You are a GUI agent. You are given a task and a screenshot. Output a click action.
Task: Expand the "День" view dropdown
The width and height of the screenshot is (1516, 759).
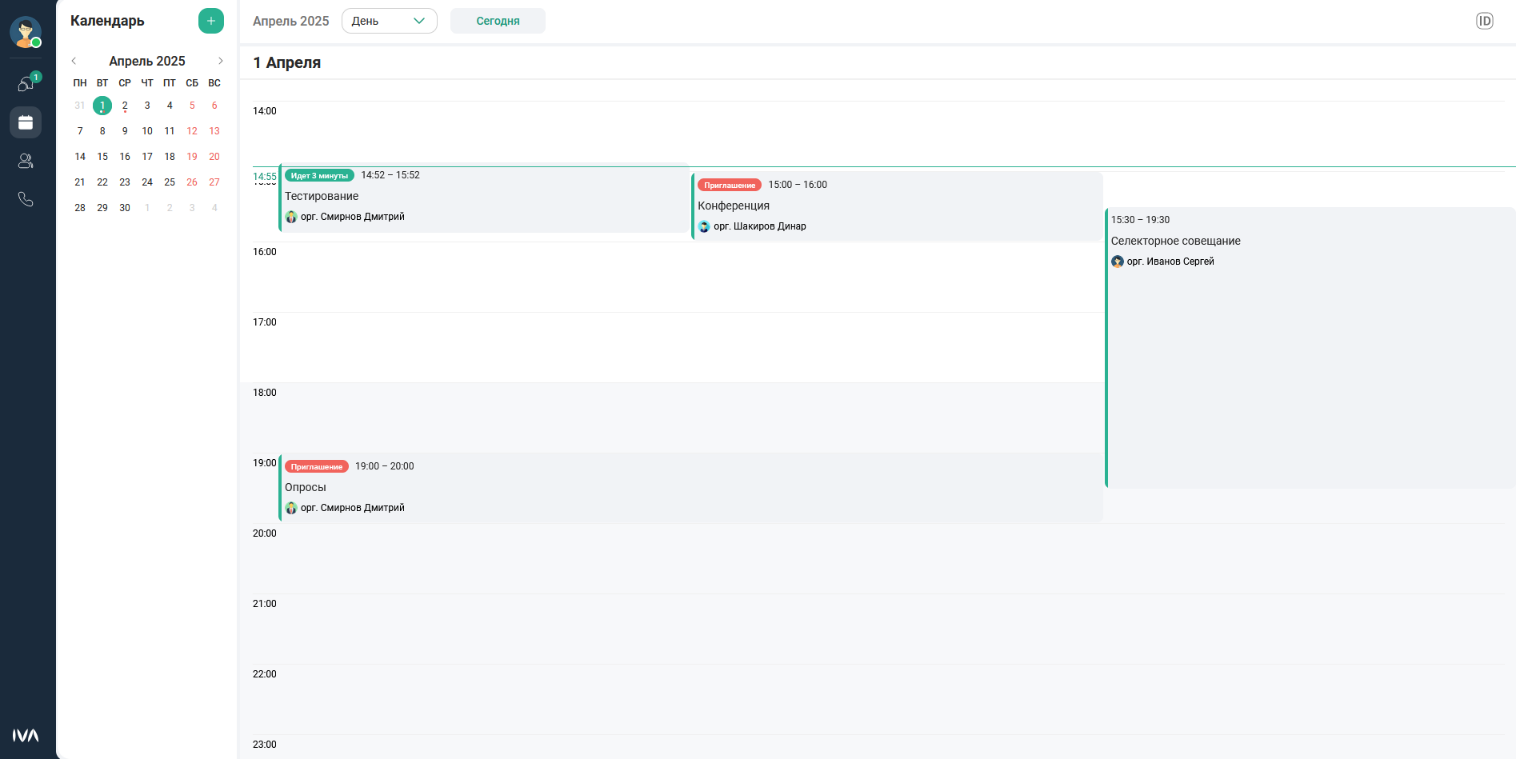[389, 21]
